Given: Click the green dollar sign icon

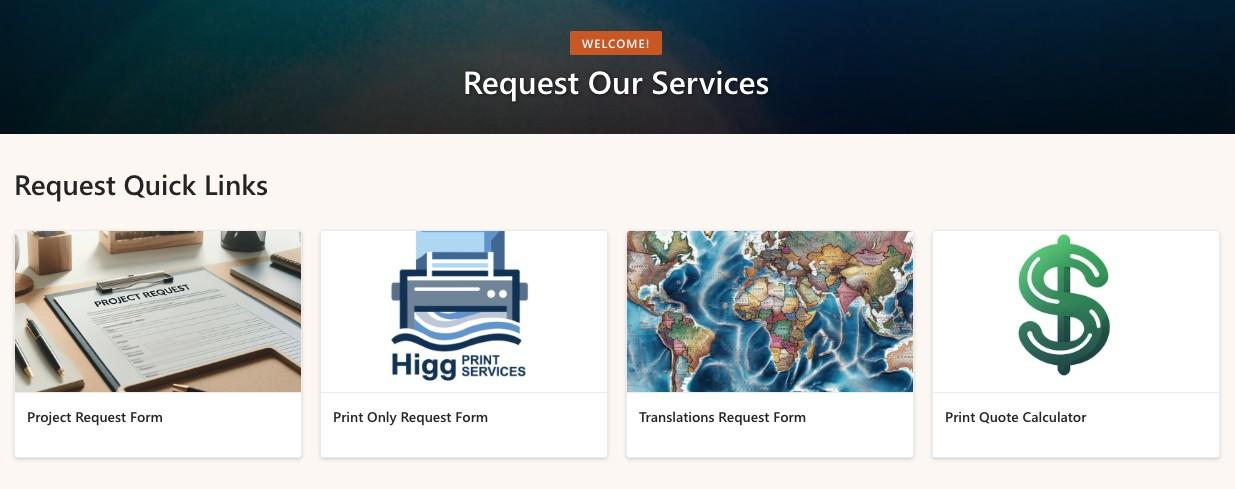Looking at the screenshot, I should [1064, 305].
